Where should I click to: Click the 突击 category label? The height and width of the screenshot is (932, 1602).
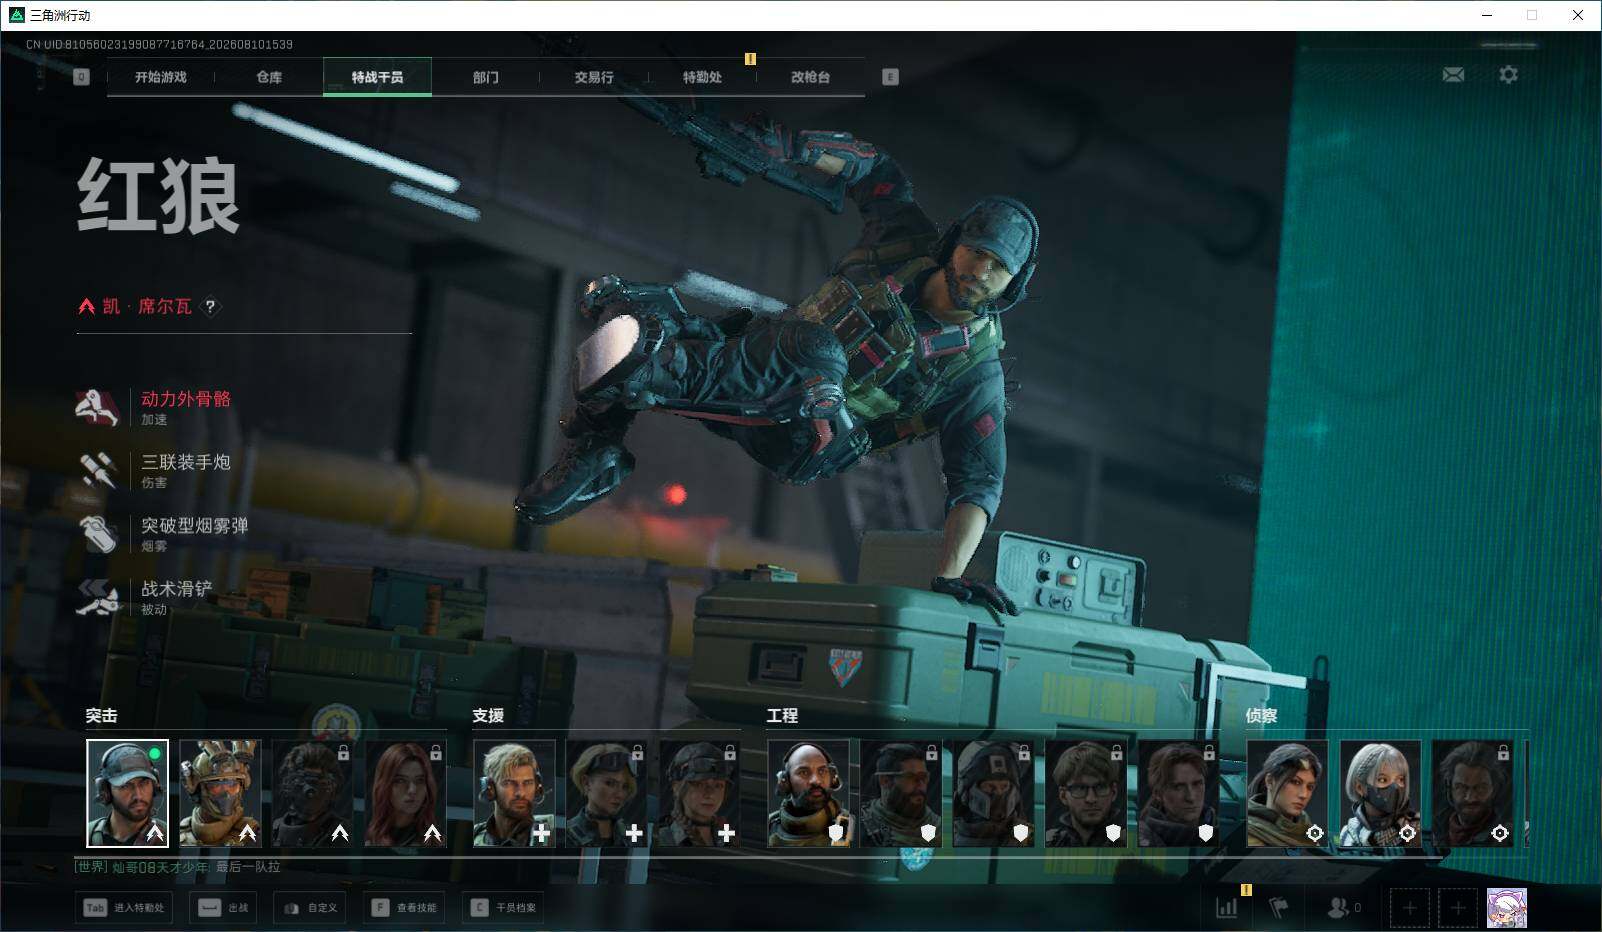(x=101, y=716)
